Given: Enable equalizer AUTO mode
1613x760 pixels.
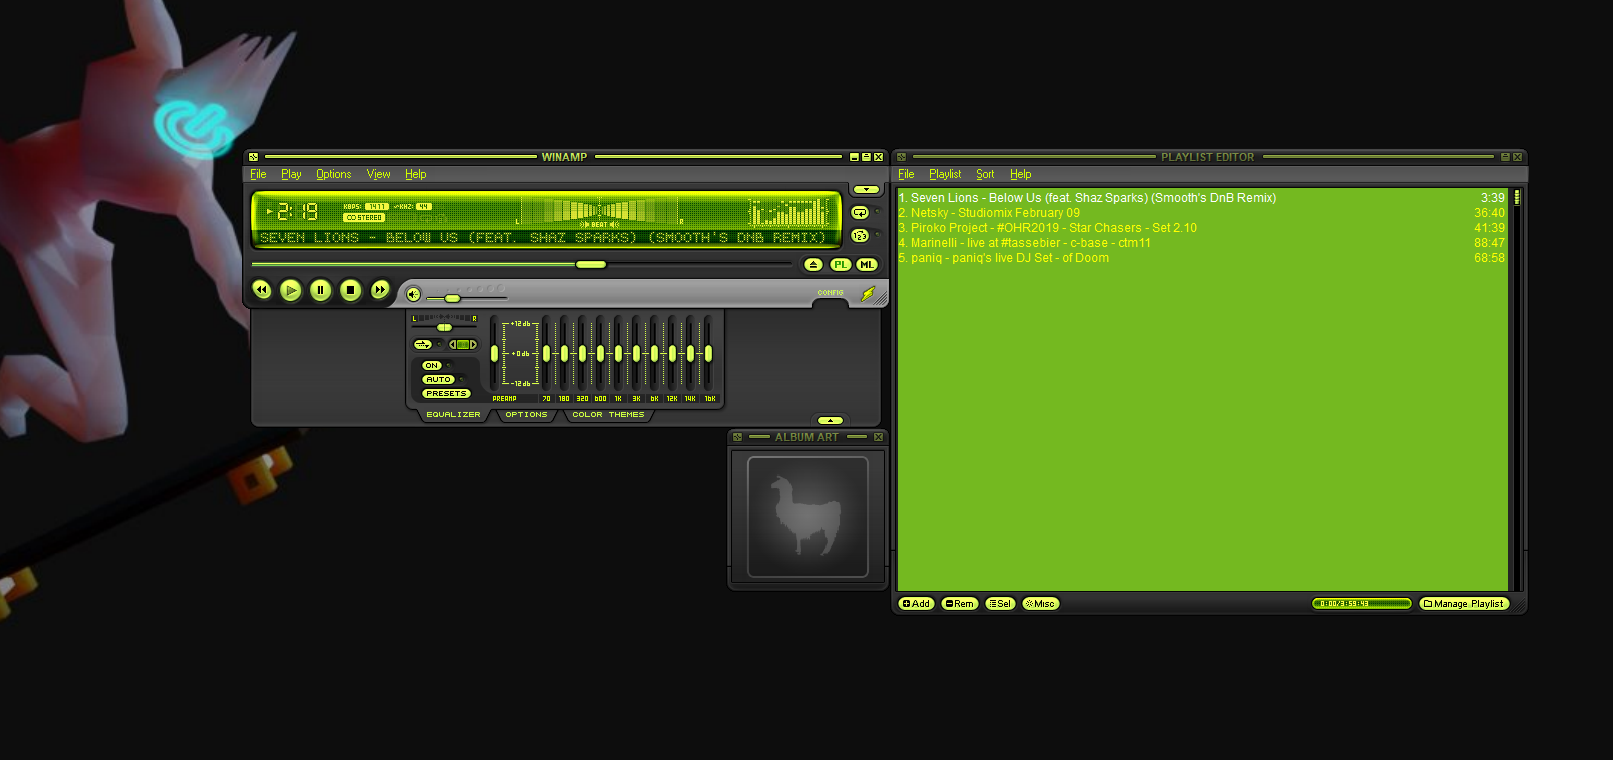Looking at the screenshot, I should 438,380.
